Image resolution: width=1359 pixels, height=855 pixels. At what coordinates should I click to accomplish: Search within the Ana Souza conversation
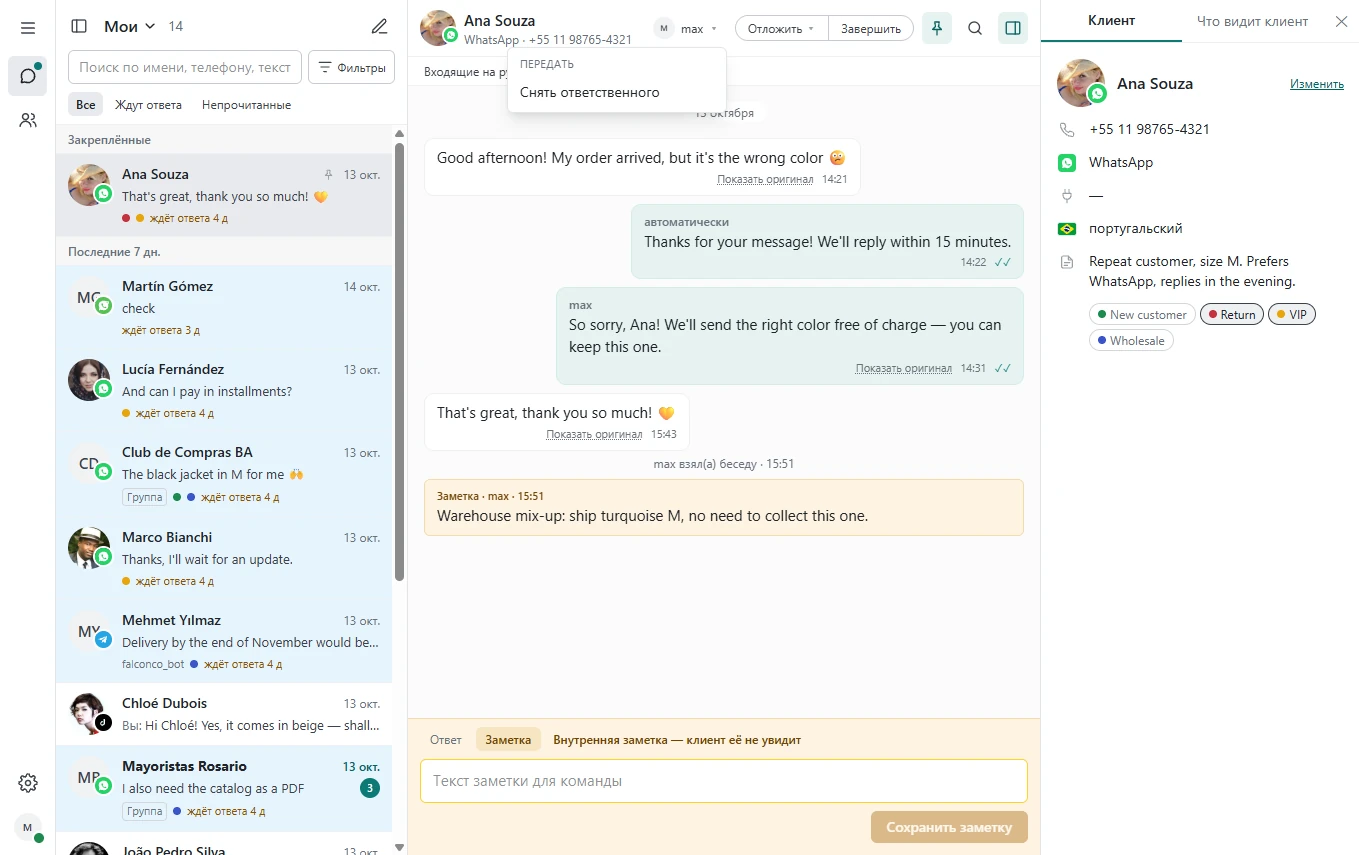(975, 29)
